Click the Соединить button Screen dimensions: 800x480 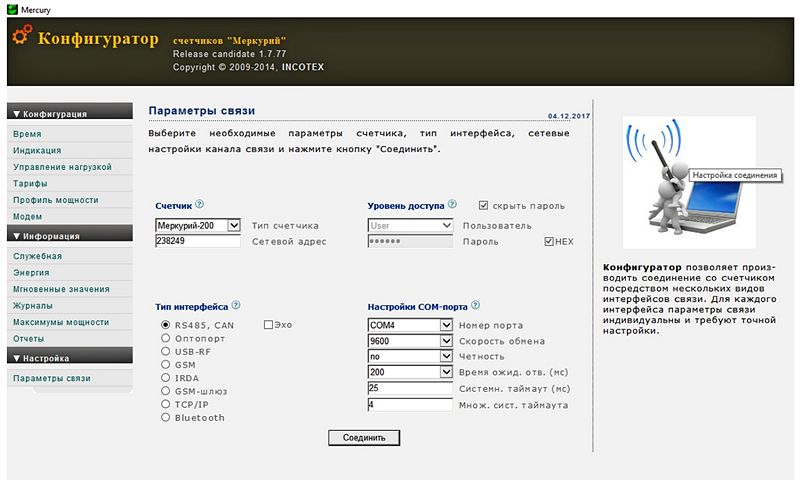point(364,438)
